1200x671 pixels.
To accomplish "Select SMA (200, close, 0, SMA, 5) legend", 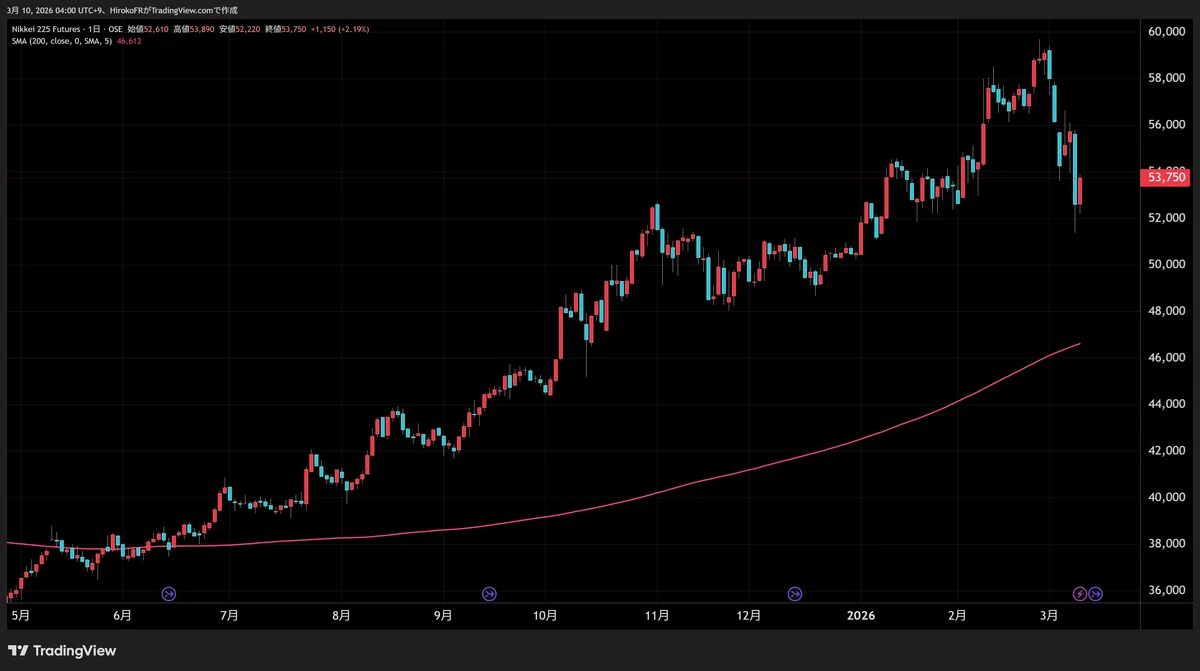I will (63, 41).
